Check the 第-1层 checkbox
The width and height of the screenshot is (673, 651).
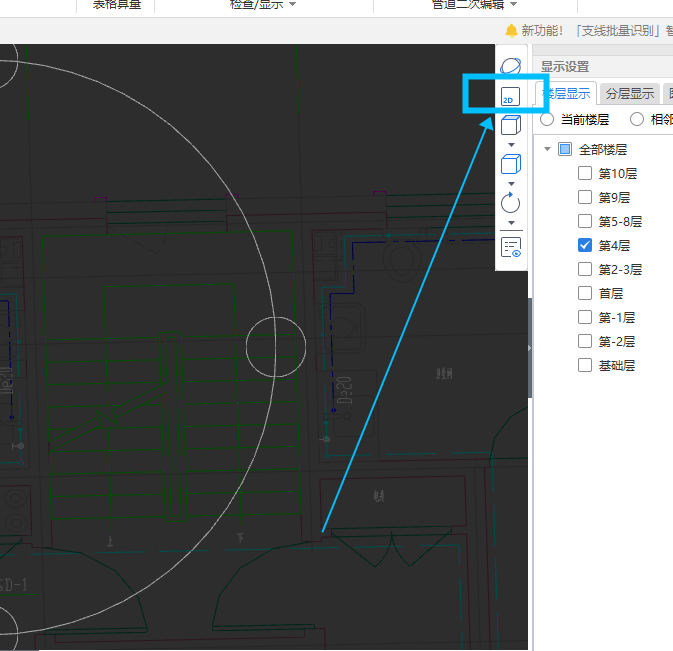pos(585,318)
